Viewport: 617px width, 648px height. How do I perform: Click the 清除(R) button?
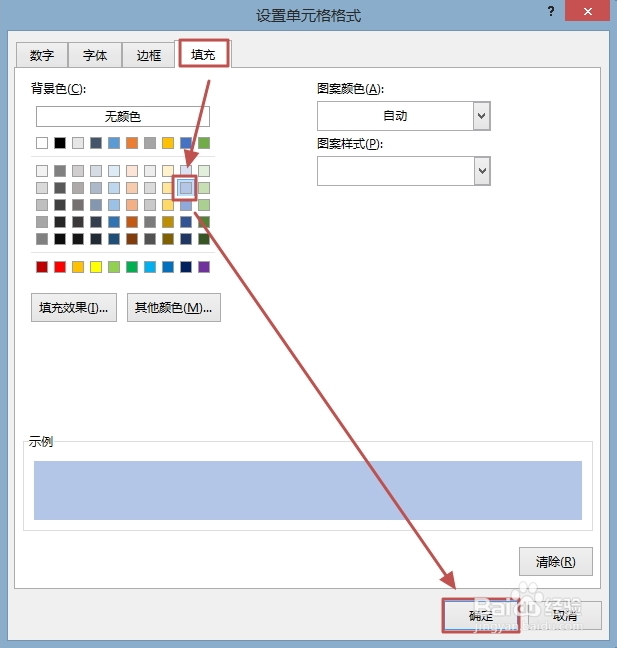(x=555, y=562)
